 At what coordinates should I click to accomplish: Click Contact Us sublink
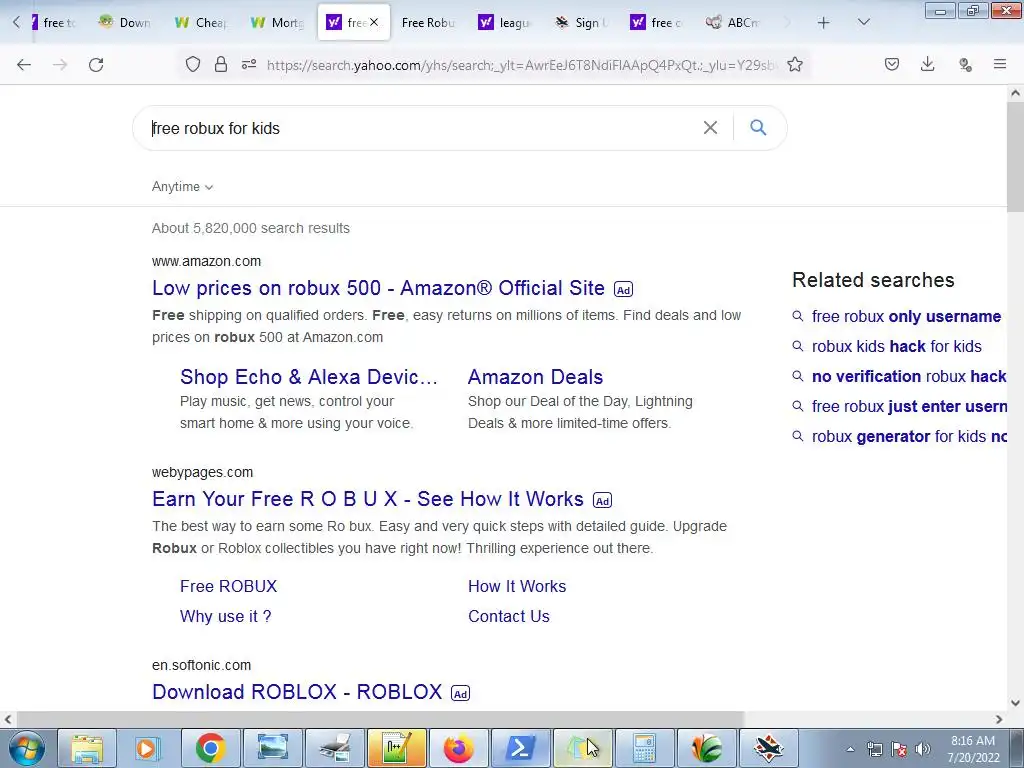[509, 616]
